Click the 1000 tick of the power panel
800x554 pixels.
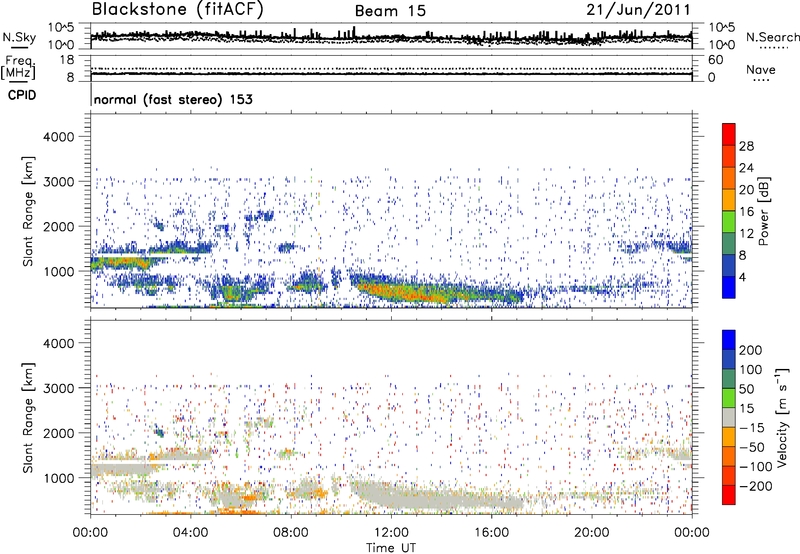(x=58, y=271)
